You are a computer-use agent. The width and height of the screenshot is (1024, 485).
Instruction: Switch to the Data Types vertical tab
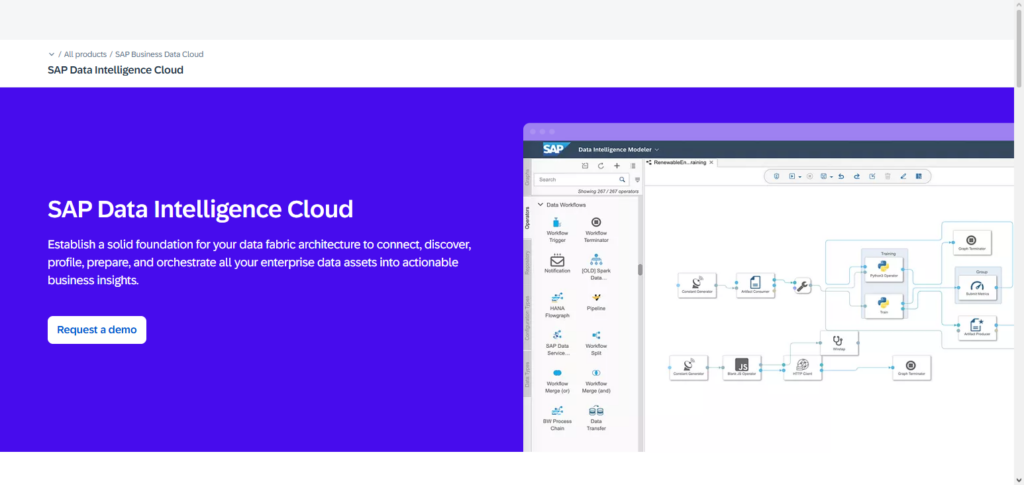pyautogui.click(x=528, y=374)
